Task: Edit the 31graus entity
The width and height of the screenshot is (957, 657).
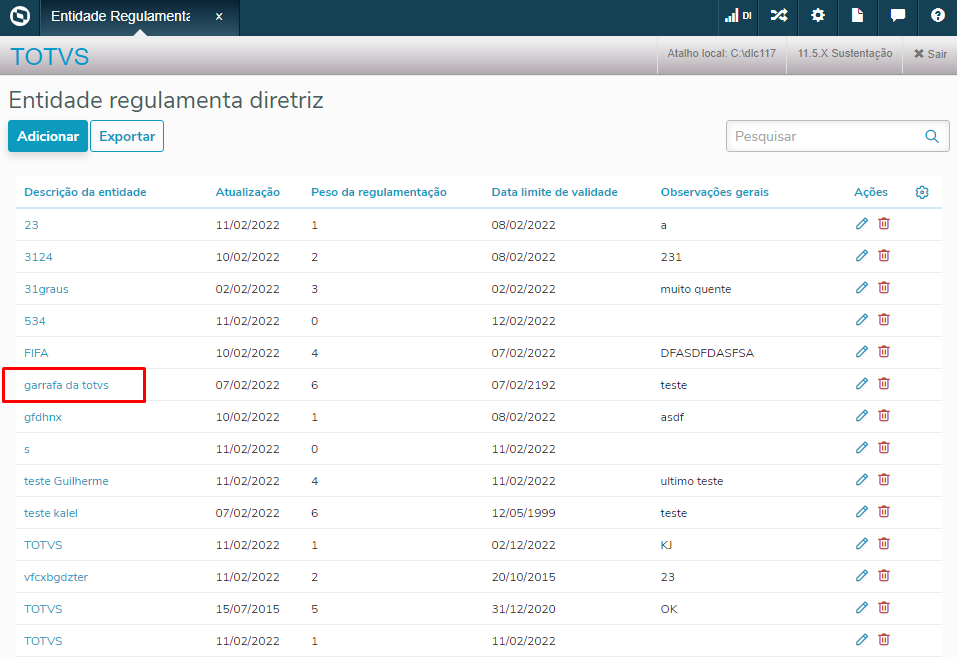Action: tap(862, 288)
